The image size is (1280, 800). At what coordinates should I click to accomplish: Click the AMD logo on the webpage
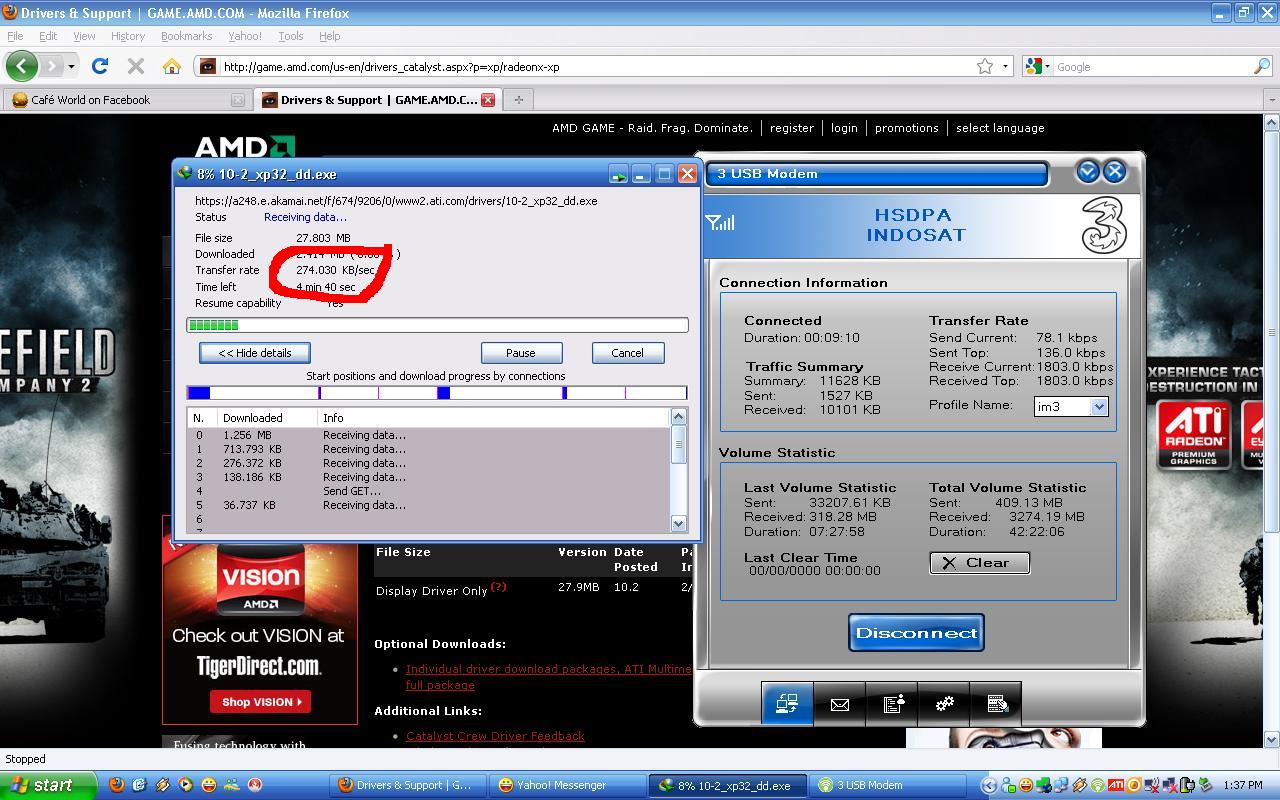point(245,147)
